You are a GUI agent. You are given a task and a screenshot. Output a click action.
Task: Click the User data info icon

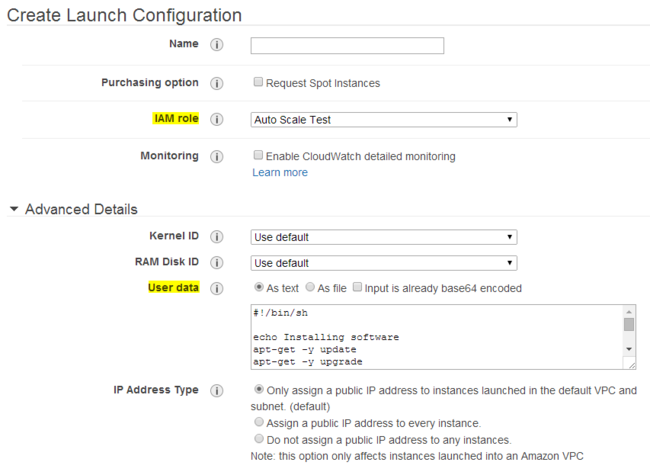tap(217, 288)
